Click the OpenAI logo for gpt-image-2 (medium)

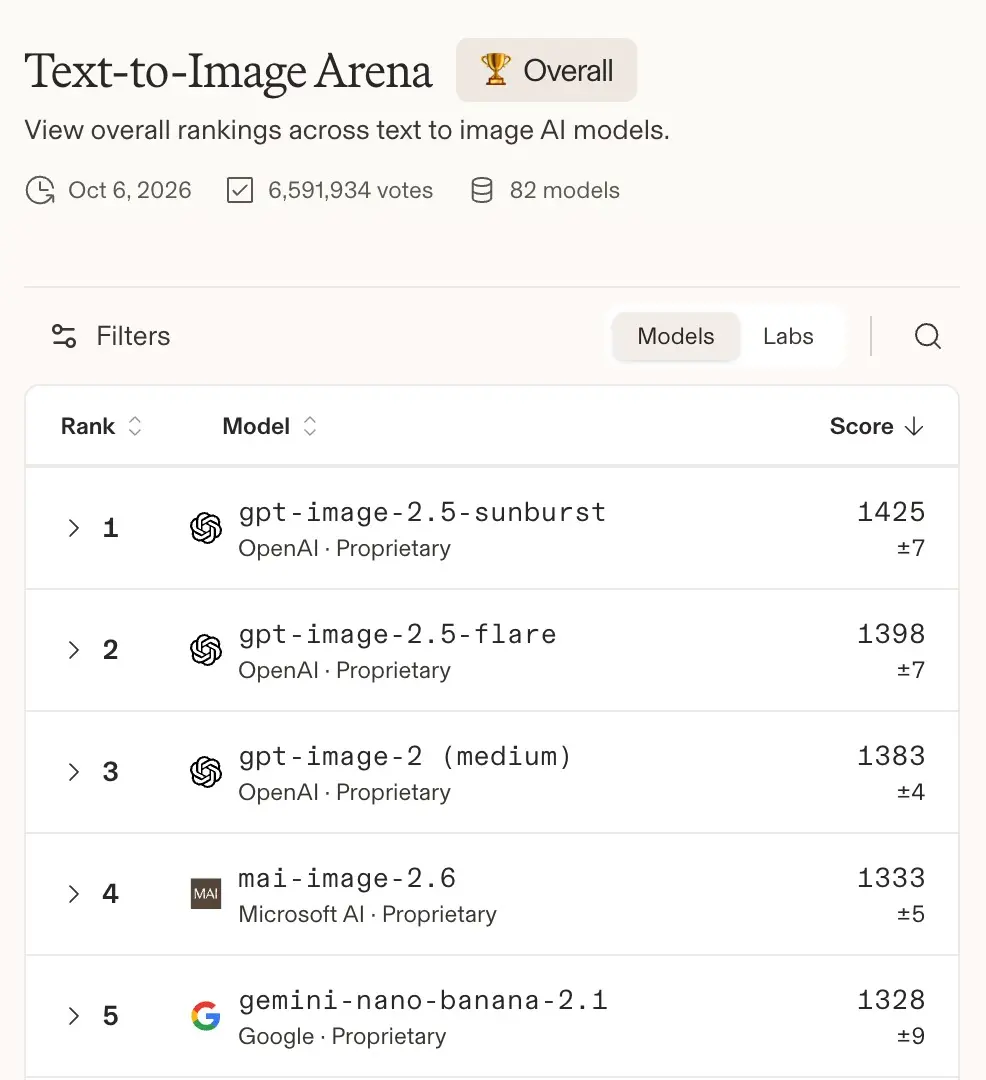[x=206, y=772]
